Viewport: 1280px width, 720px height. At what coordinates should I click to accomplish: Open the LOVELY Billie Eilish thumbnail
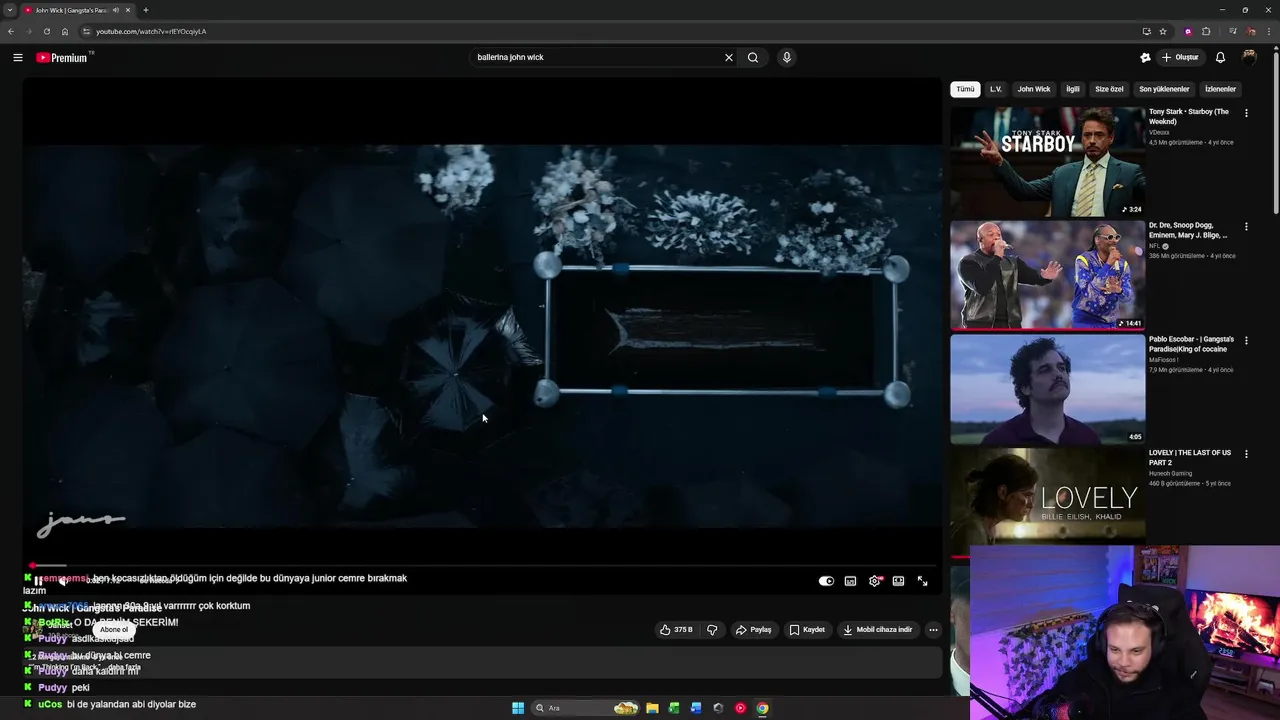(1047, 498)
